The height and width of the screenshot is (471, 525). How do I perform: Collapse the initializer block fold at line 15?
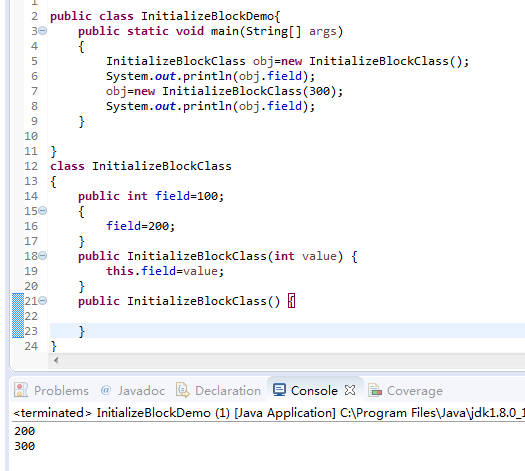(x=43, y=211)
